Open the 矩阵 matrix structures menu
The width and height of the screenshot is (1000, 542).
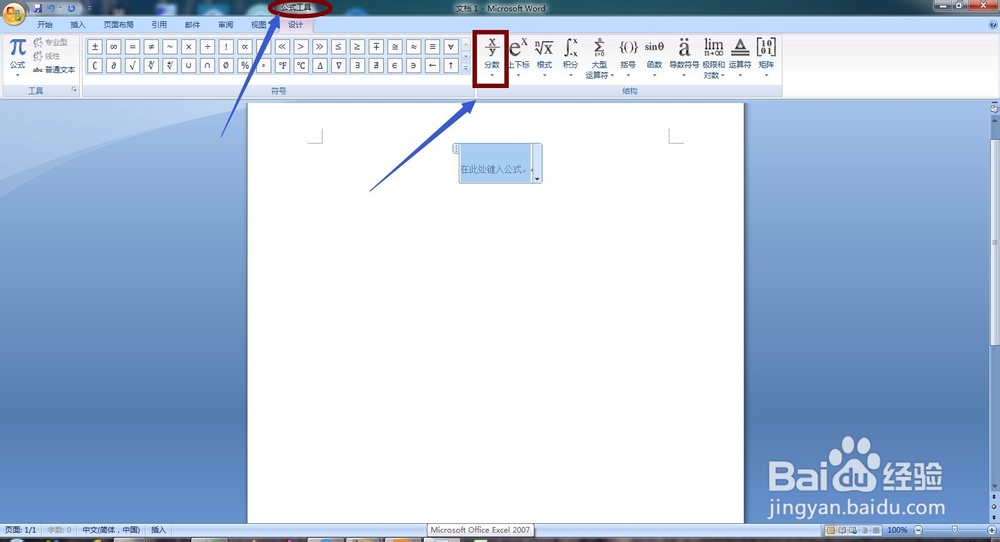pyautogui.click(x=766, y=57)
